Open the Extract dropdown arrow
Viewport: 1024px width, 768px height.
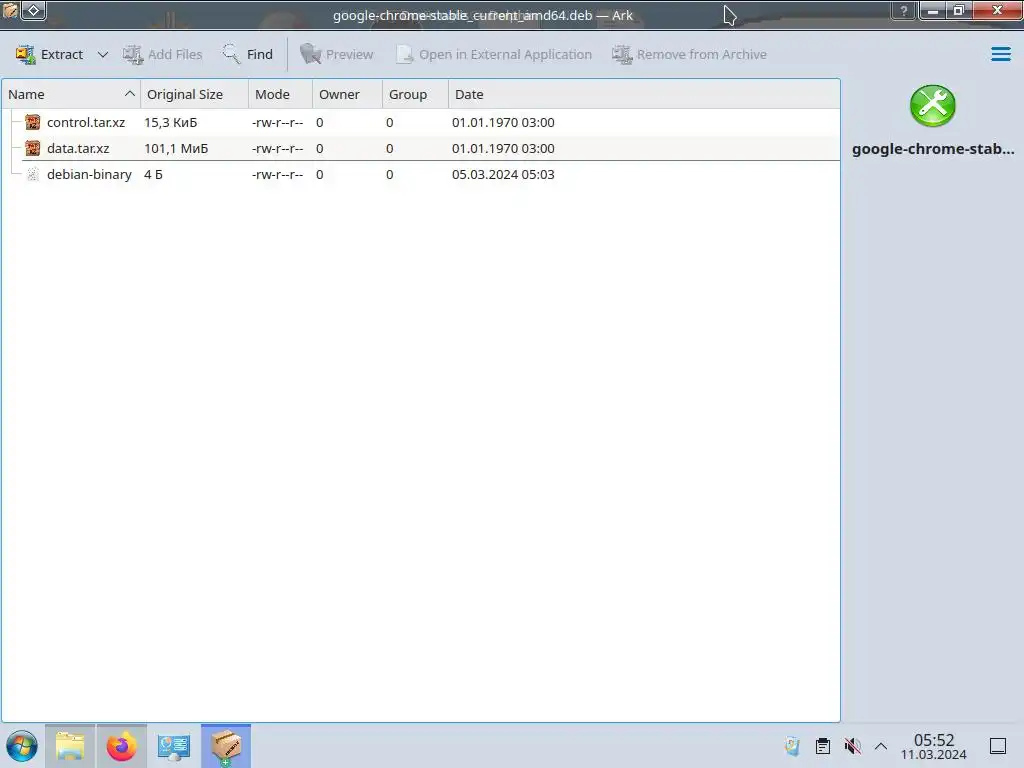pyautogui.click(x=103, y=54)
